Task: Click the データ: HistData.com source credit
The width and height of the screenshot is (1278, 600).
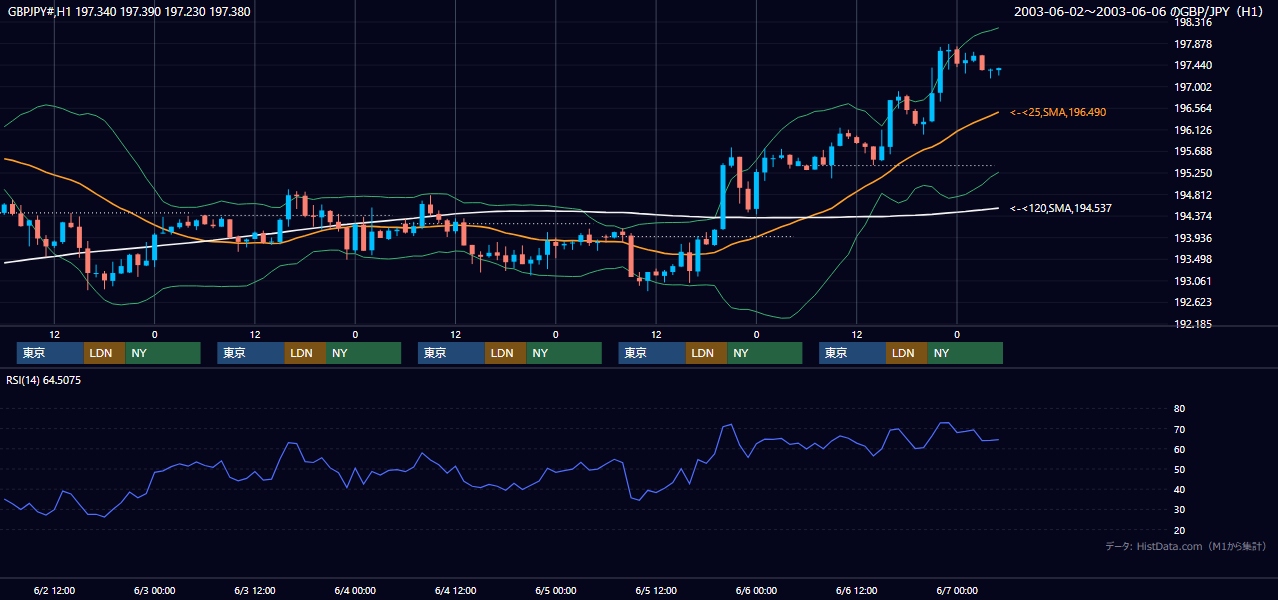Action: 1186,547
